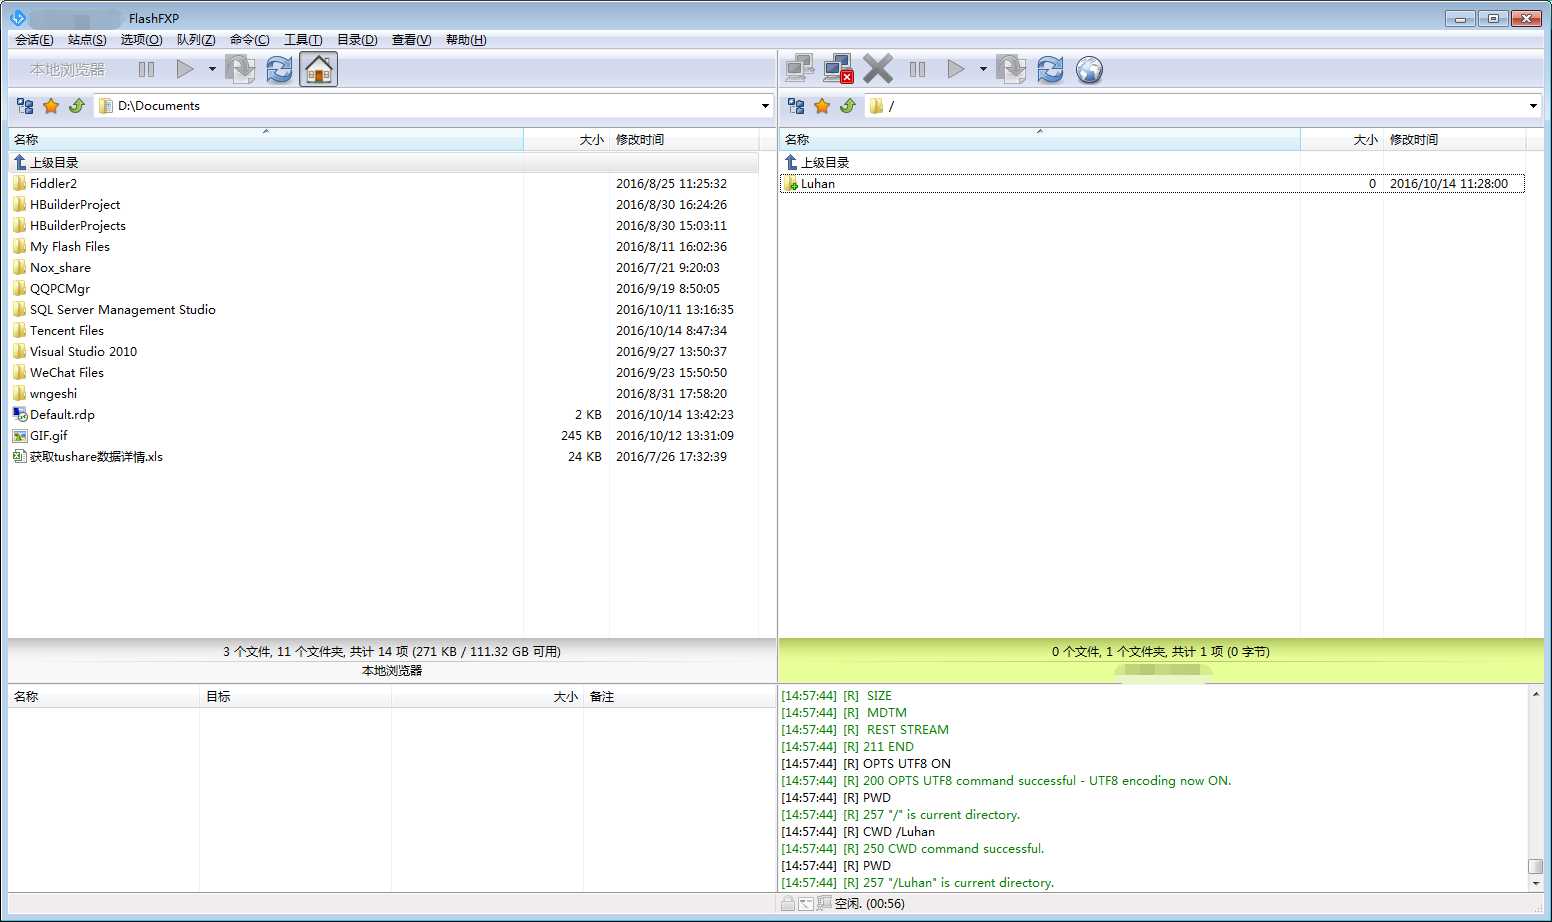
Task: Disconnect from the remote server
Action: 838,70
